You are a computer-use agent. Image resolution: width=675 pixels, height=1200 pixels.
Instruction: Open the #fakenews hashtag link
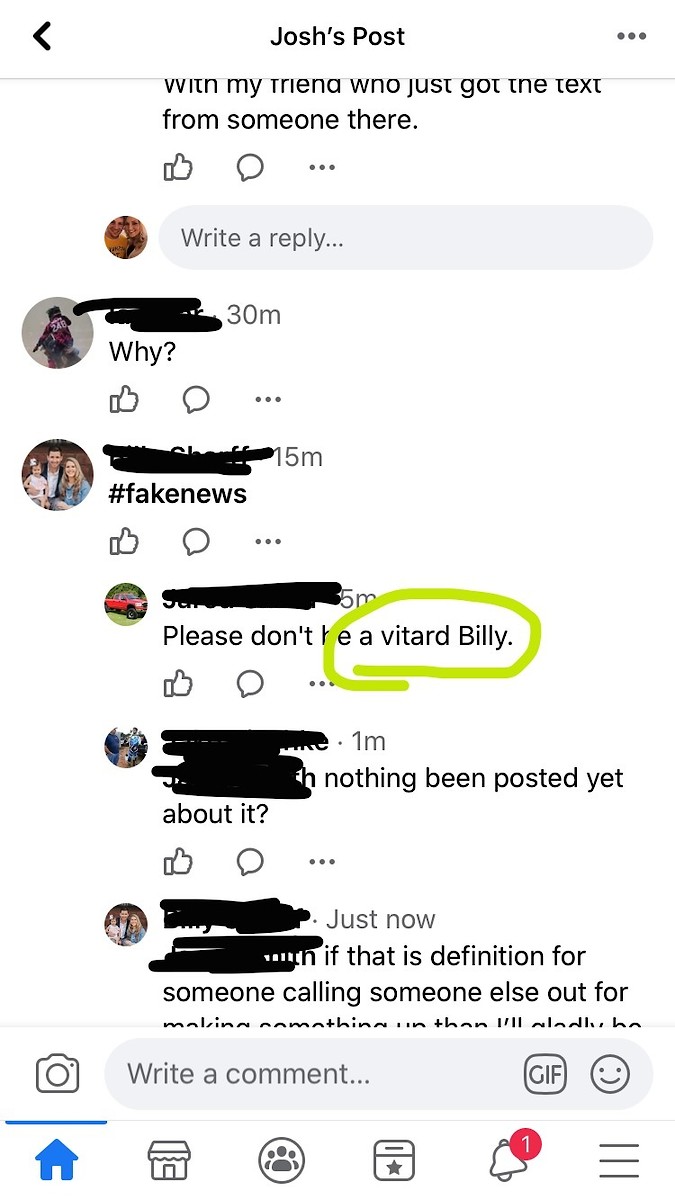tap(177, 494)
